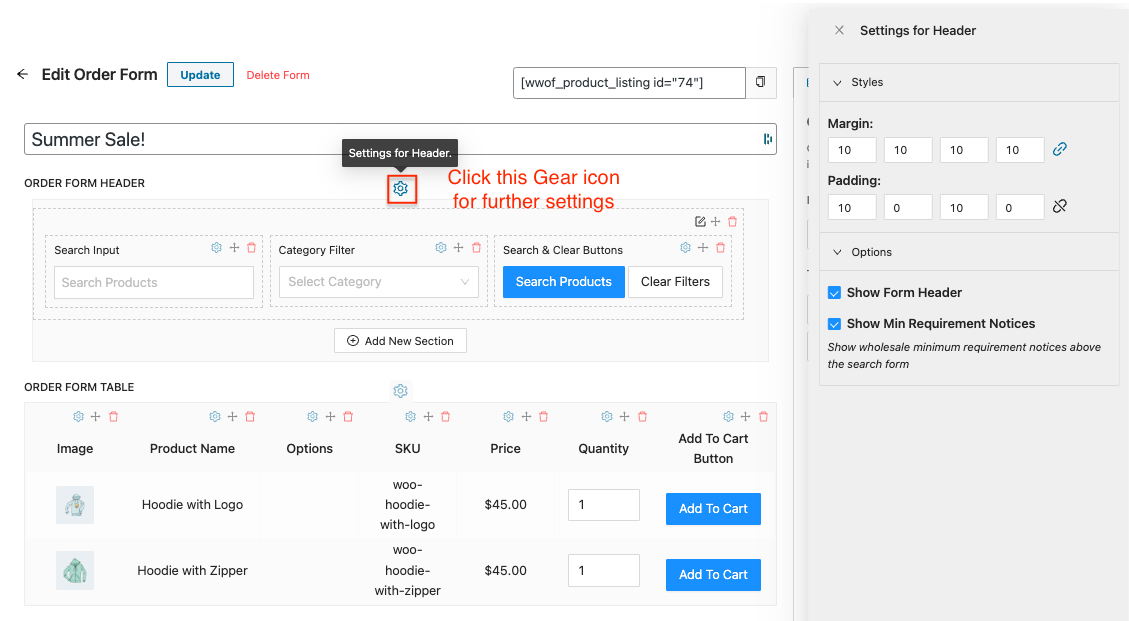1129x621 pixels.
Task: Uncheck Show Form Header checkbox
Action: tap(834, 293)
